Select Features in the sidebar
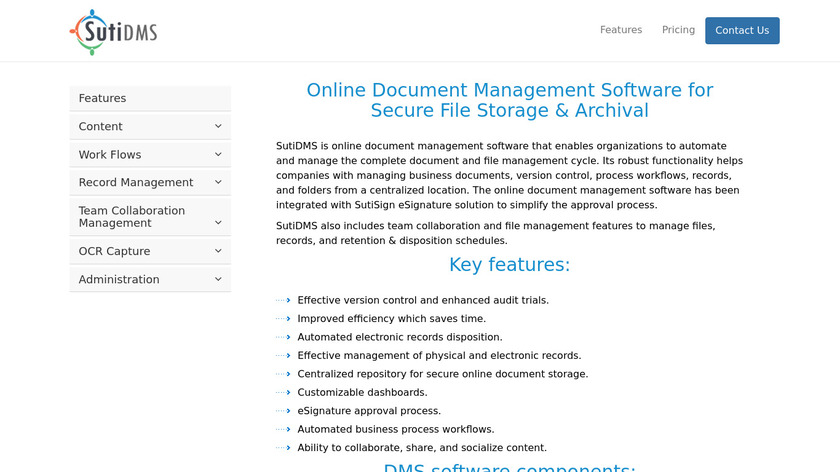Image resolution: width=840 pixels, height=472 pixels. coord(102,98)
